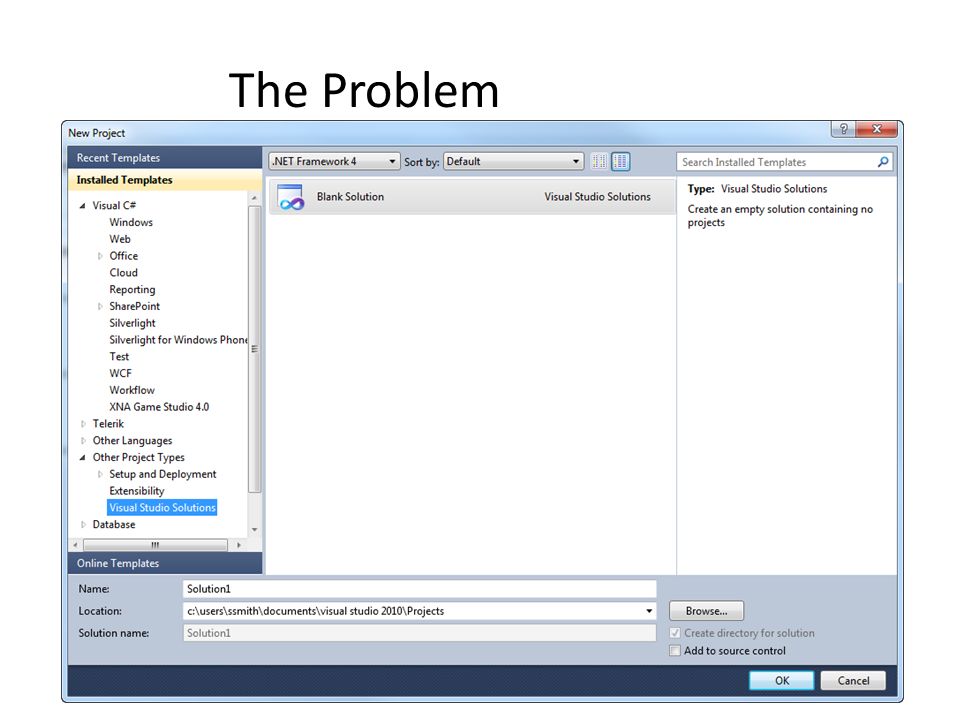
Task: Click the search magnifier icon
Action: [x=883, y=162]
